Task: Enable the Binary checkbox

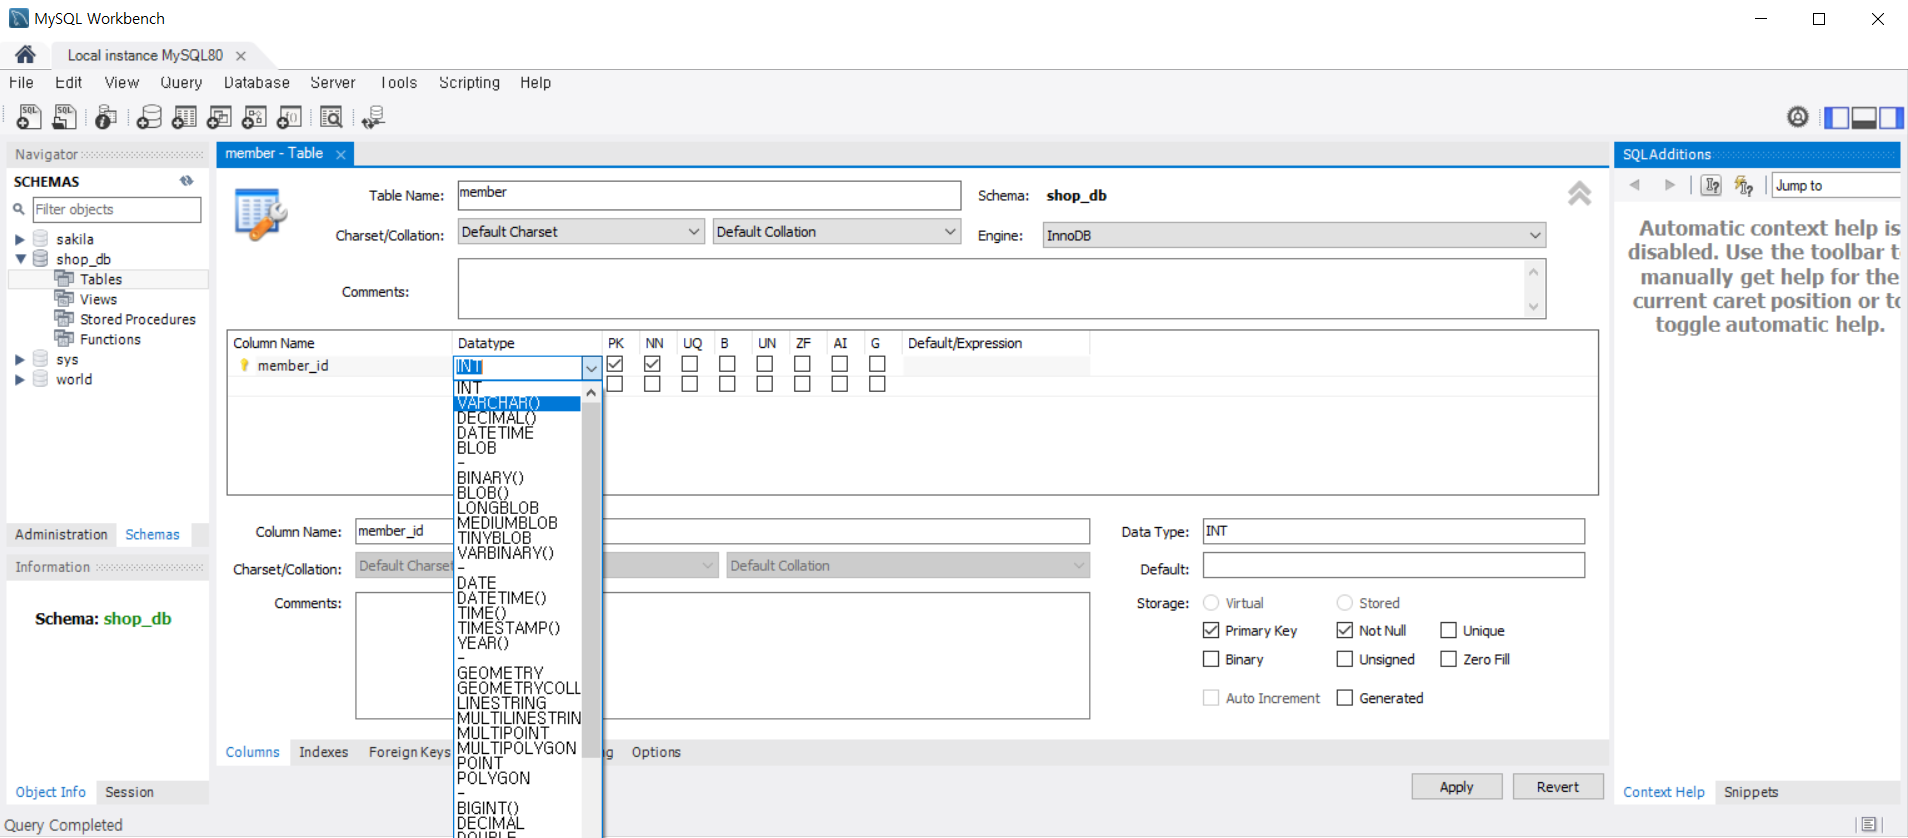Action: 1211,659
